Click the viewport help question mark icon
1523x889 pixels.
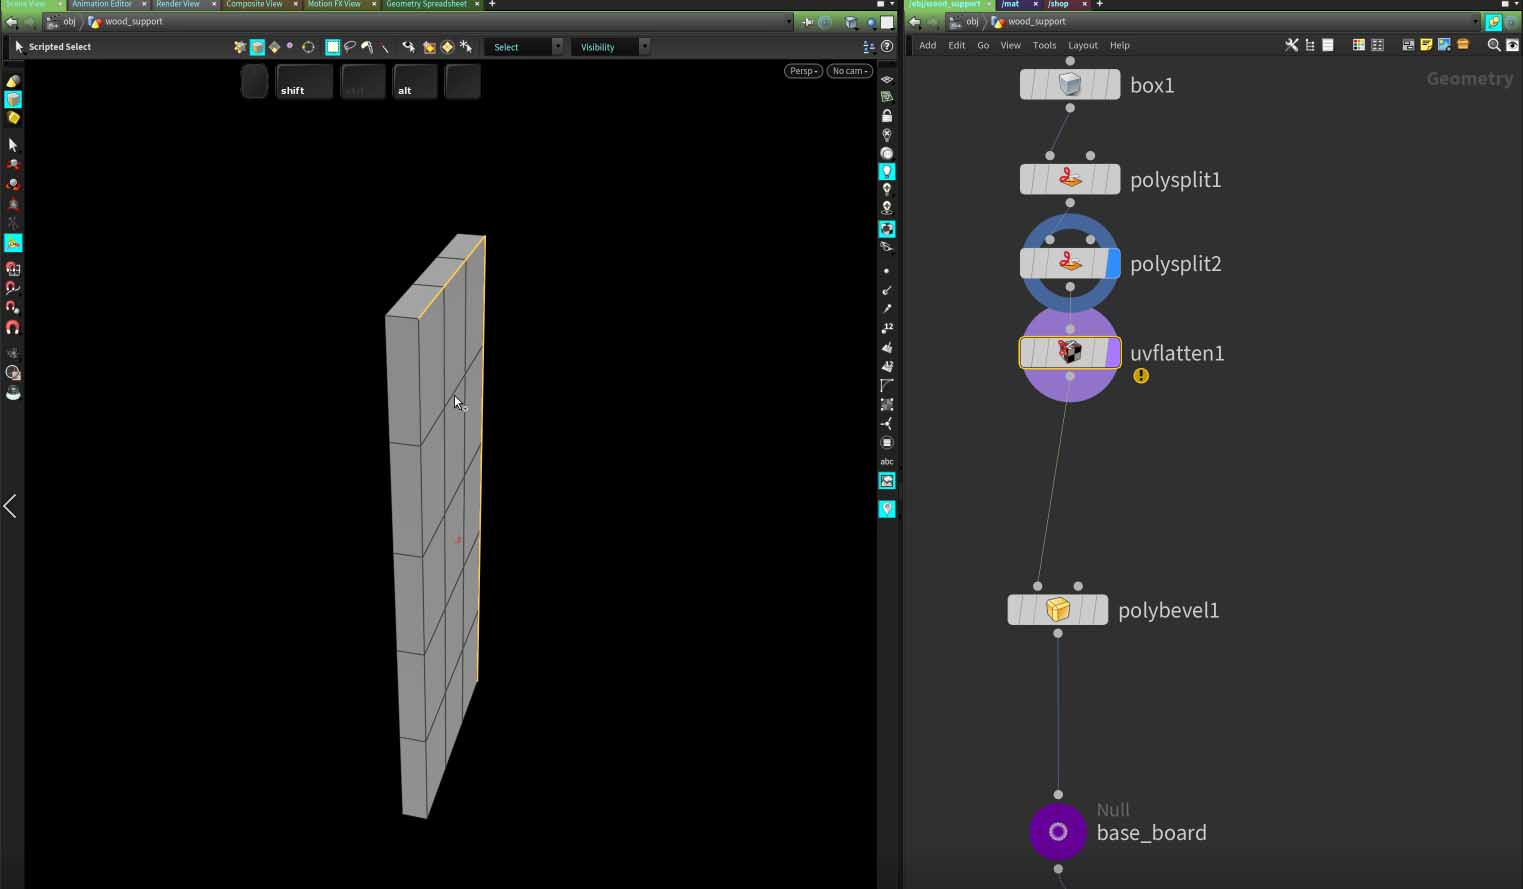(887, 47)
